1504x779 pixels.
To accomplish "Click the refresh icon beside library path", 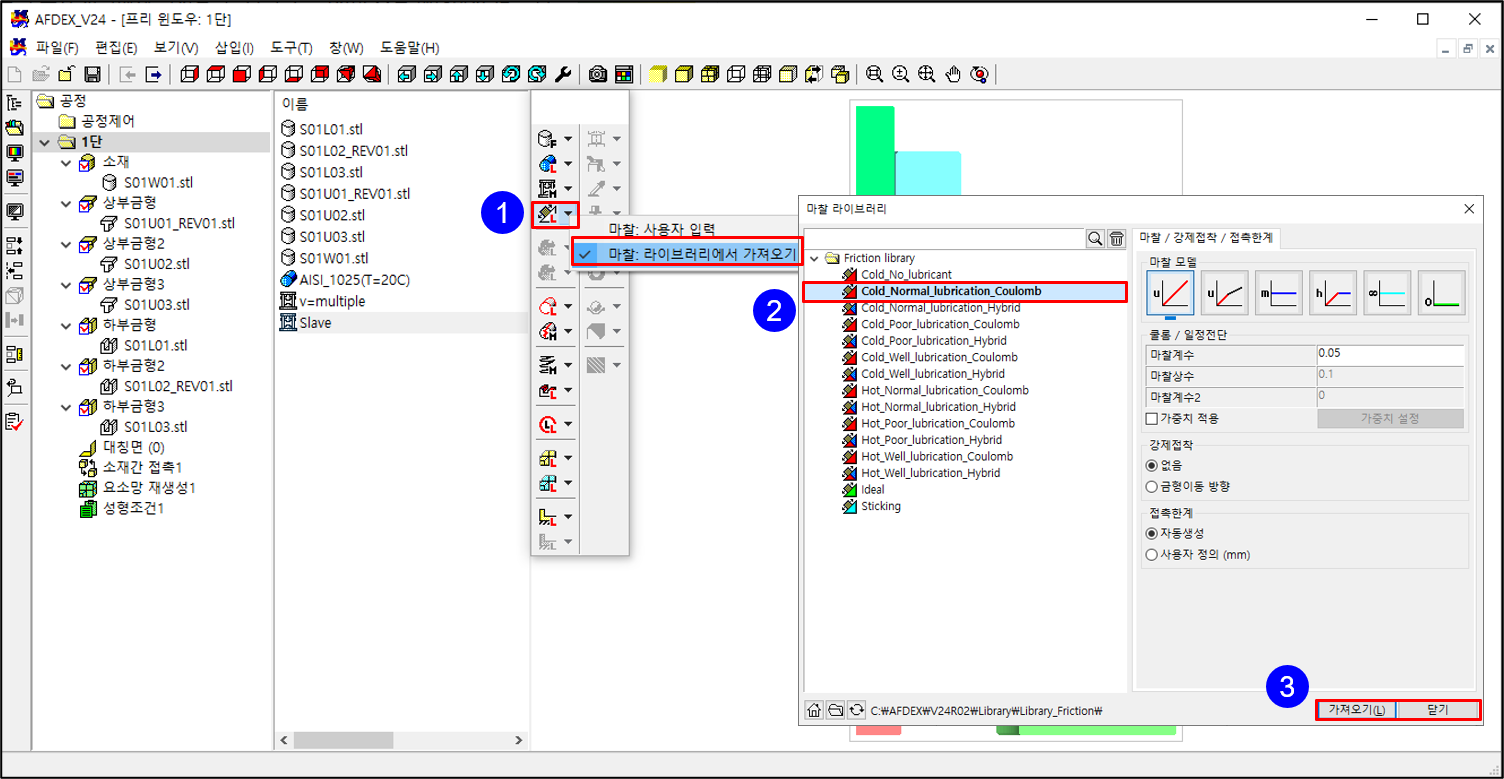I will click(856, 710).
